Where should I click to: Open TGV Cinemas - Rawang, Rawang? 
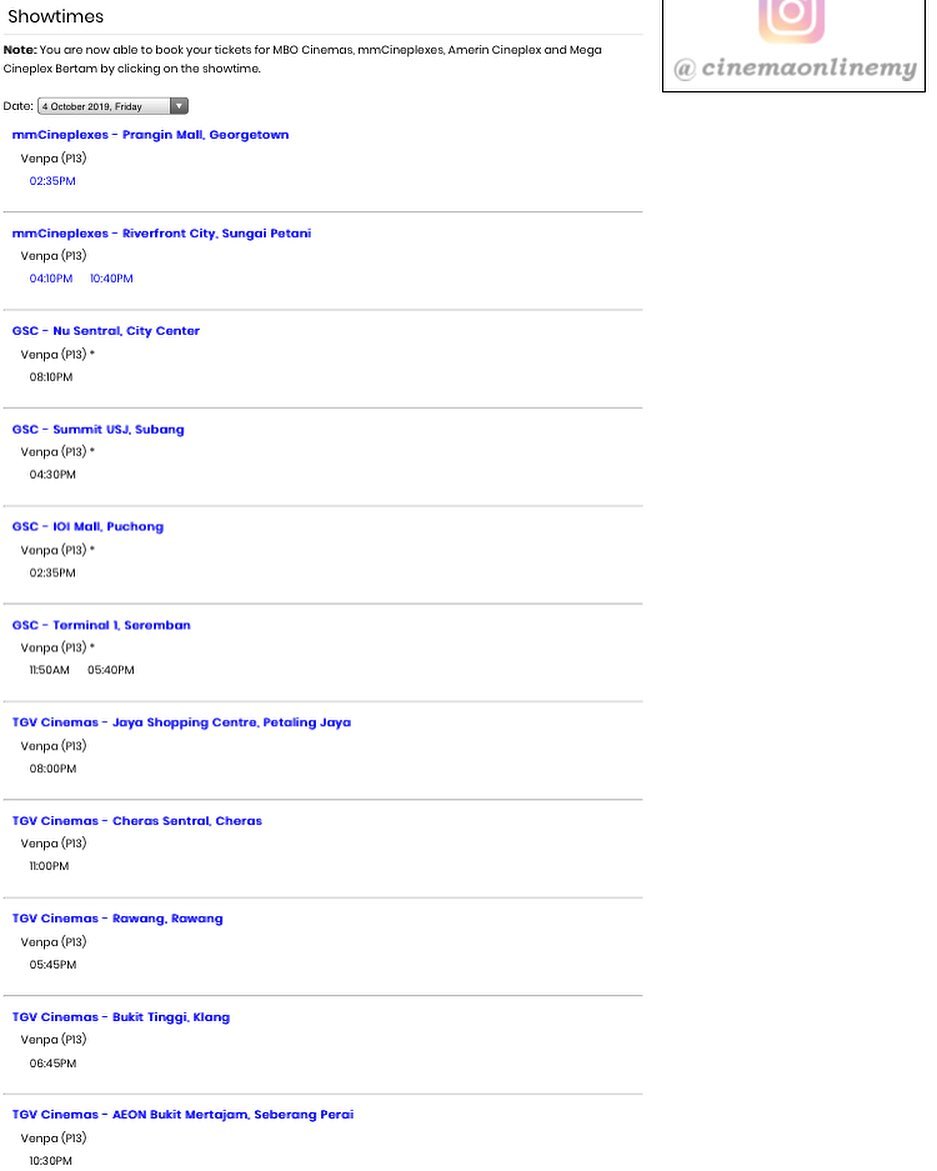[117, 919]
